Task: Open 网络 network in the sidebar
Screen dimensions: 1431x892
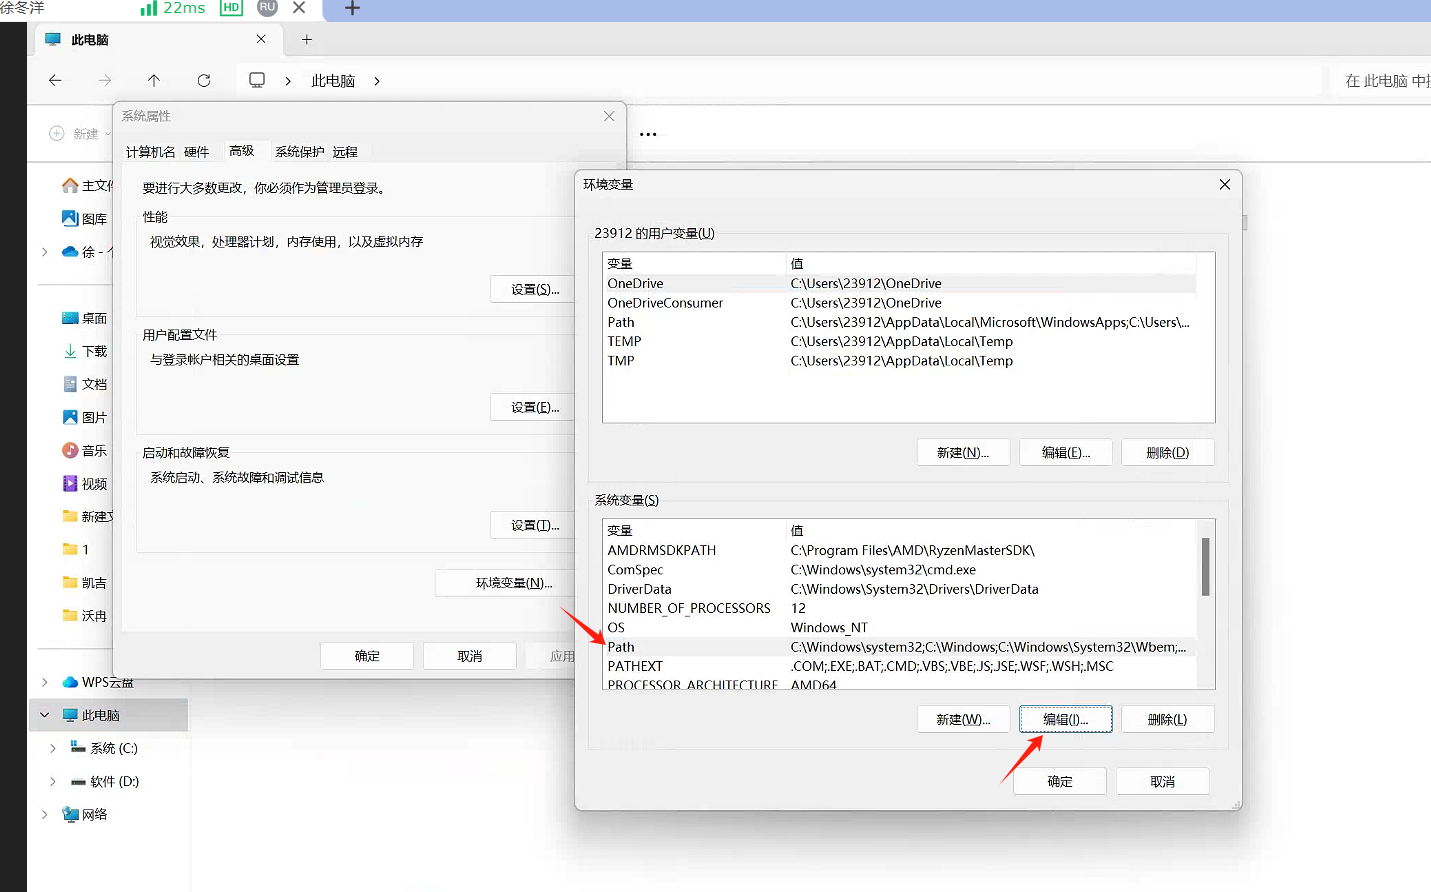Action: 85,814
